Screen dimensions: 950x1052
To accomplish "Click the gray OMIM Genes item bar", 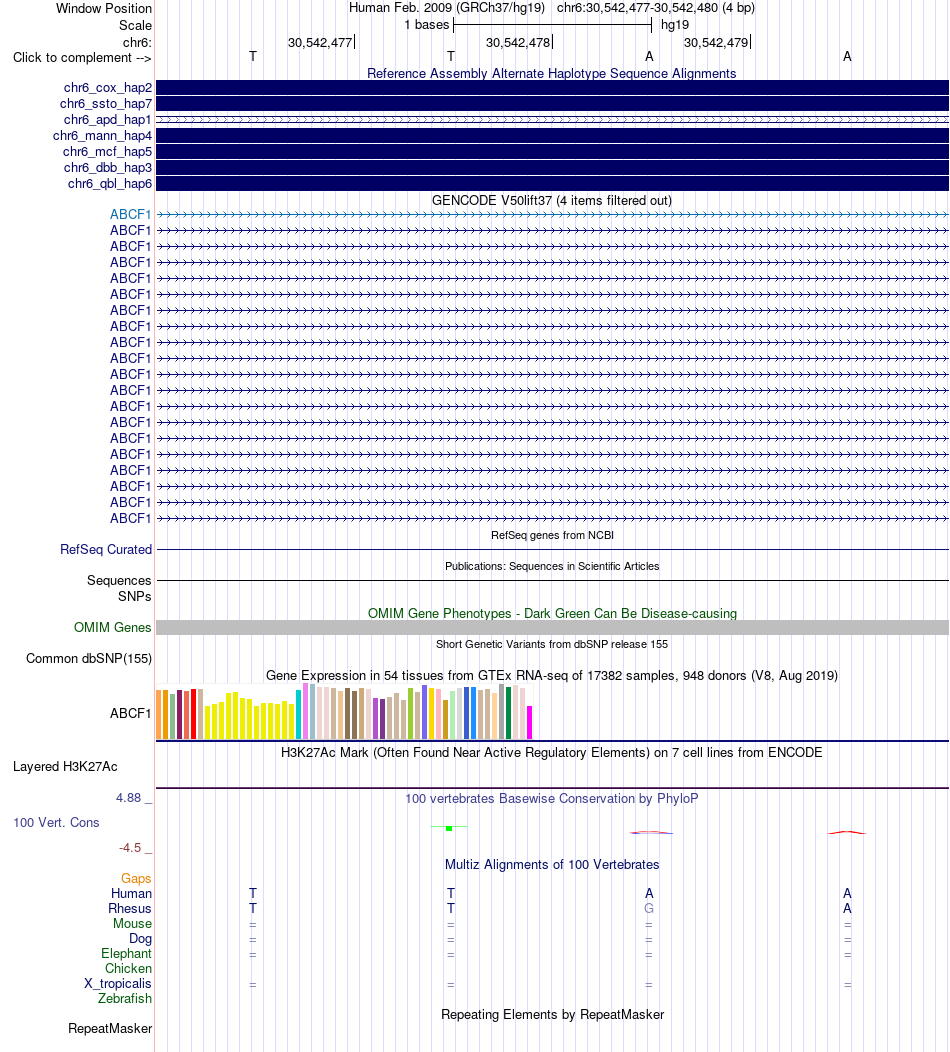I will coord(552,627).
